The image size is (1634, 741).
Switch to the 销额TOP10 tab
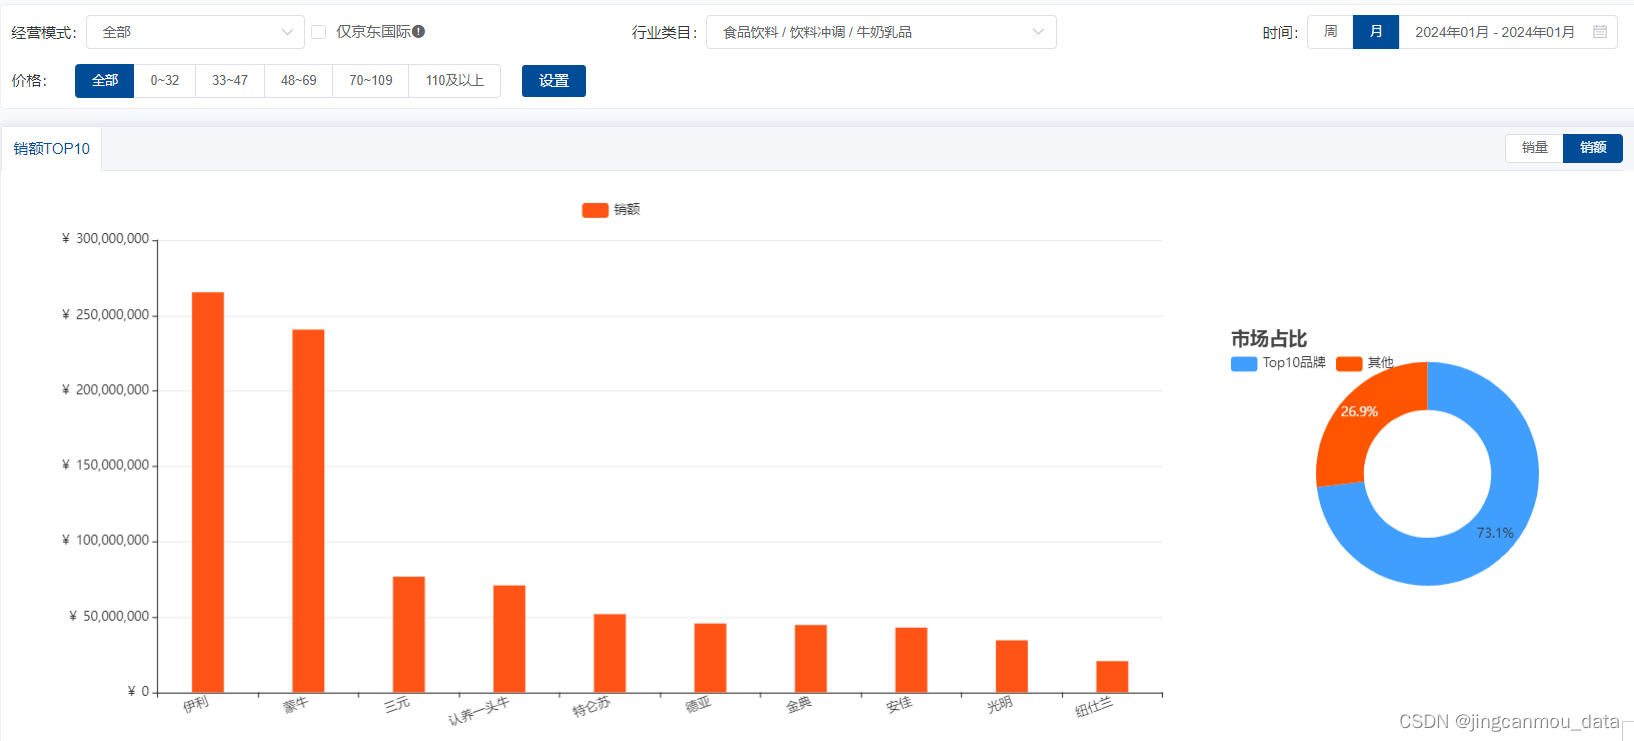52,149
